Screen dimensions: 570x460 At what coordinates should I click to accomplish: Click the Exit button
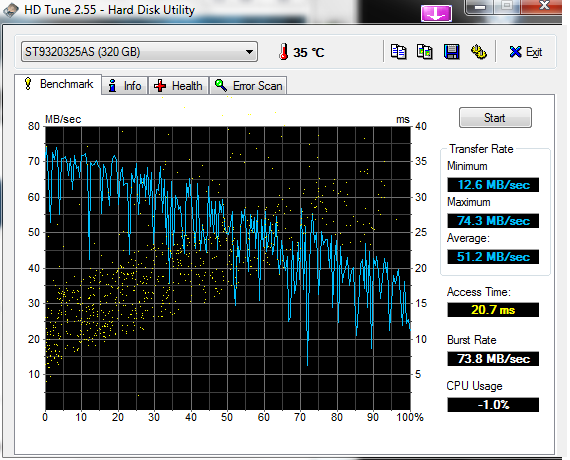point(526,52)
